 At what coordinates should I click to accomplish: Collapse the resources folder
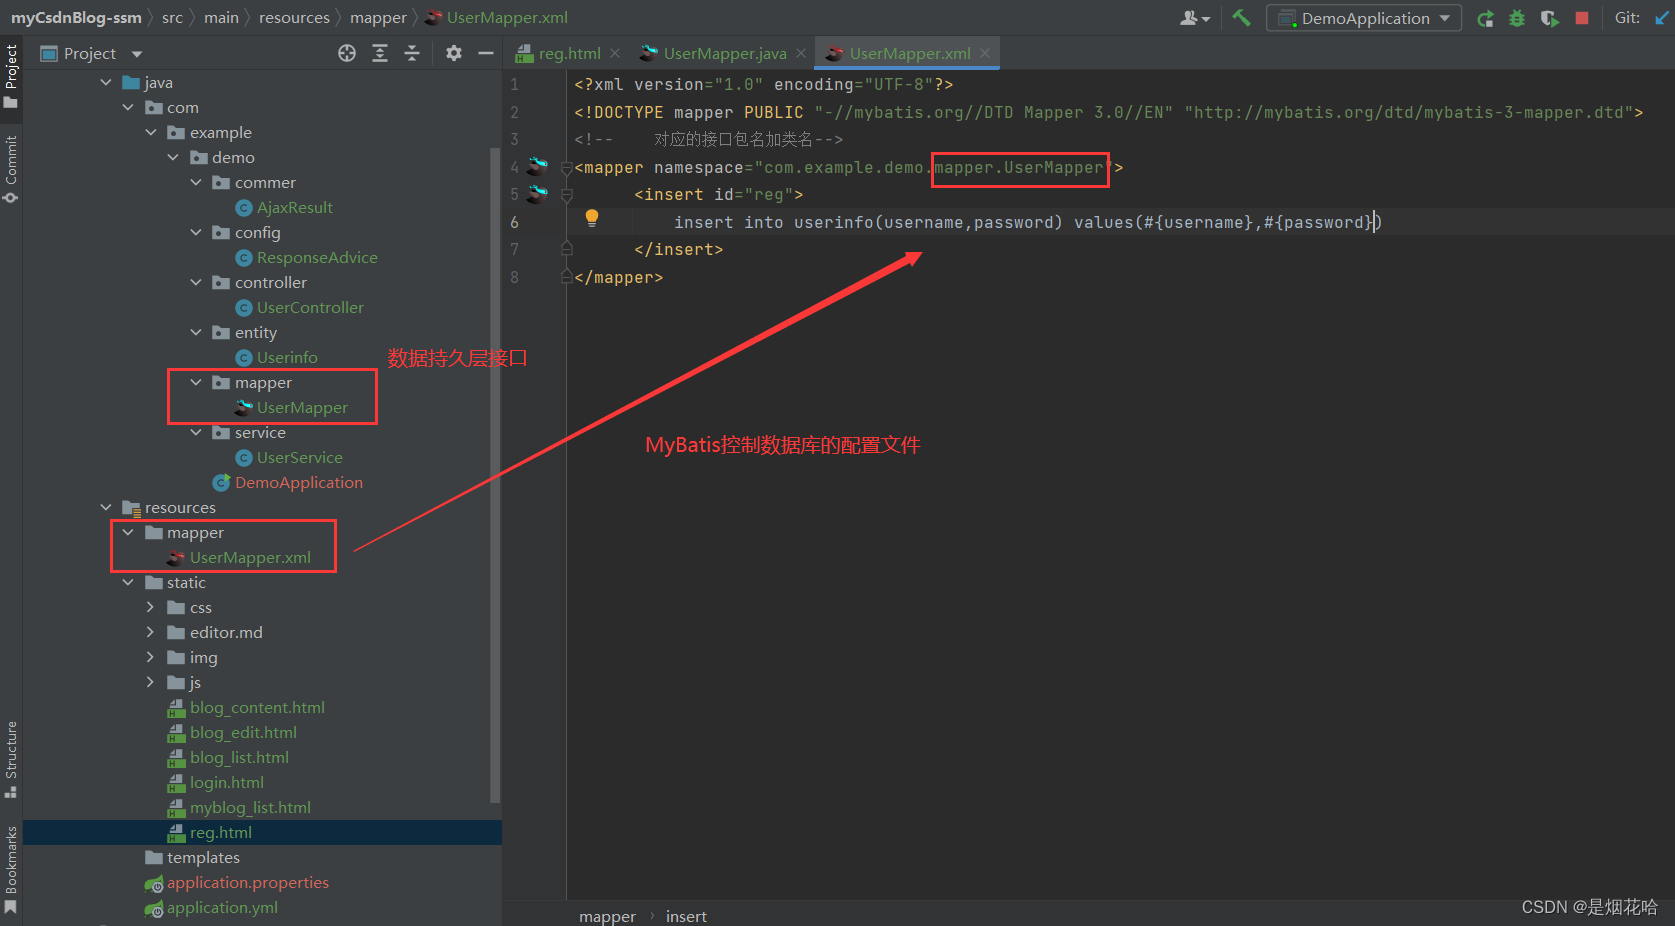pos(106,507)
